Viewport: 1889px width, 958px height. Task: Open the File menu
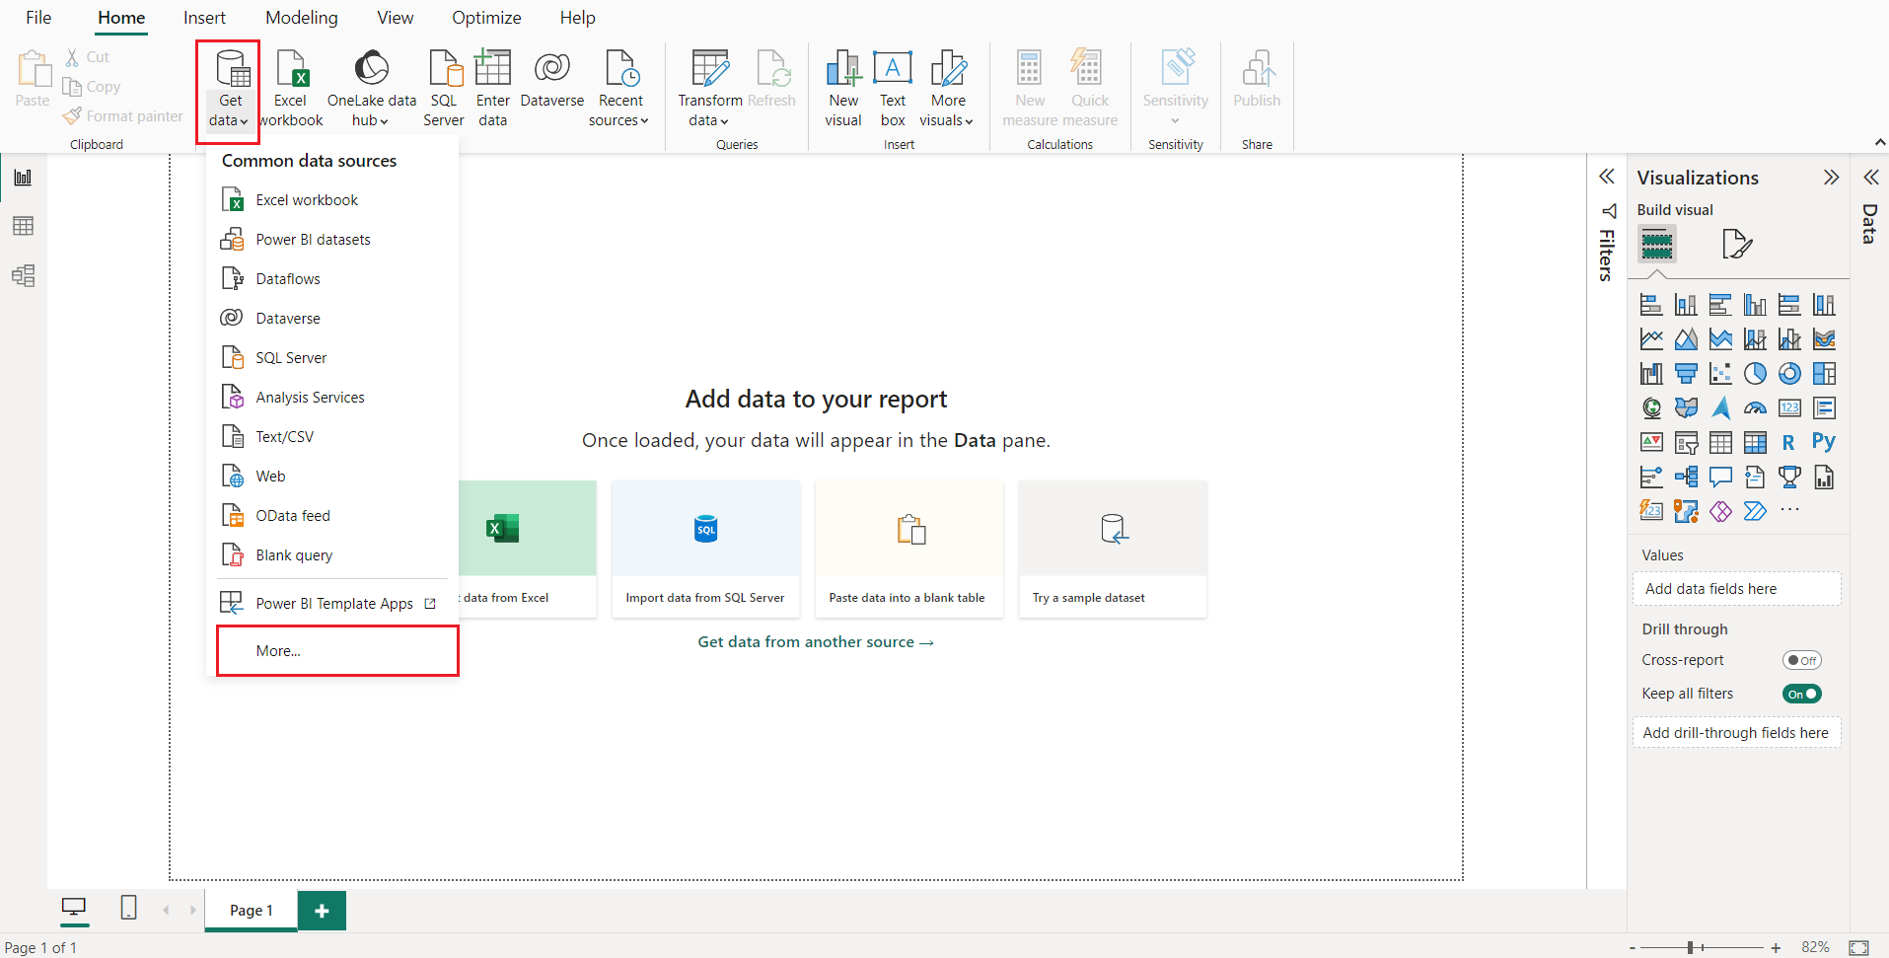point(38,18)
